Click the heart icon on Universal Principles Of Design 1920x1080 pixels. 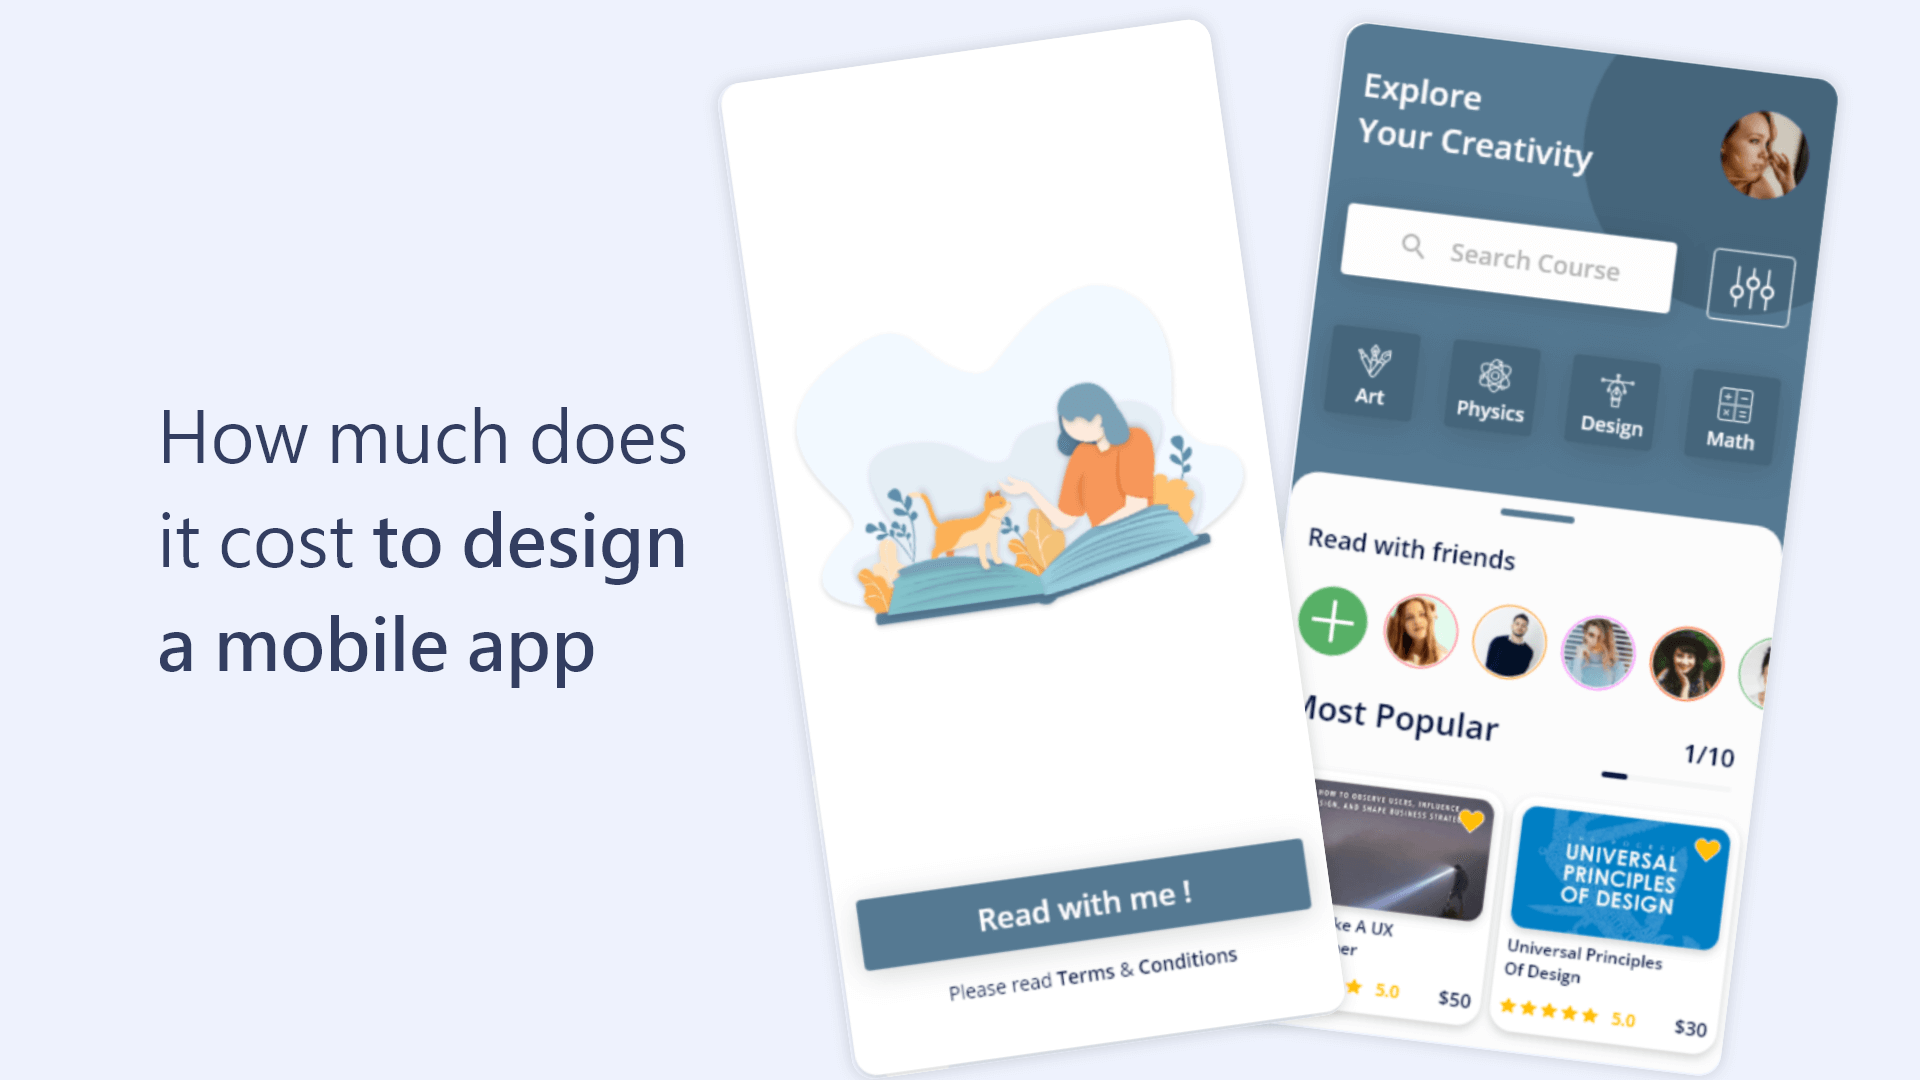[1708, 851]
